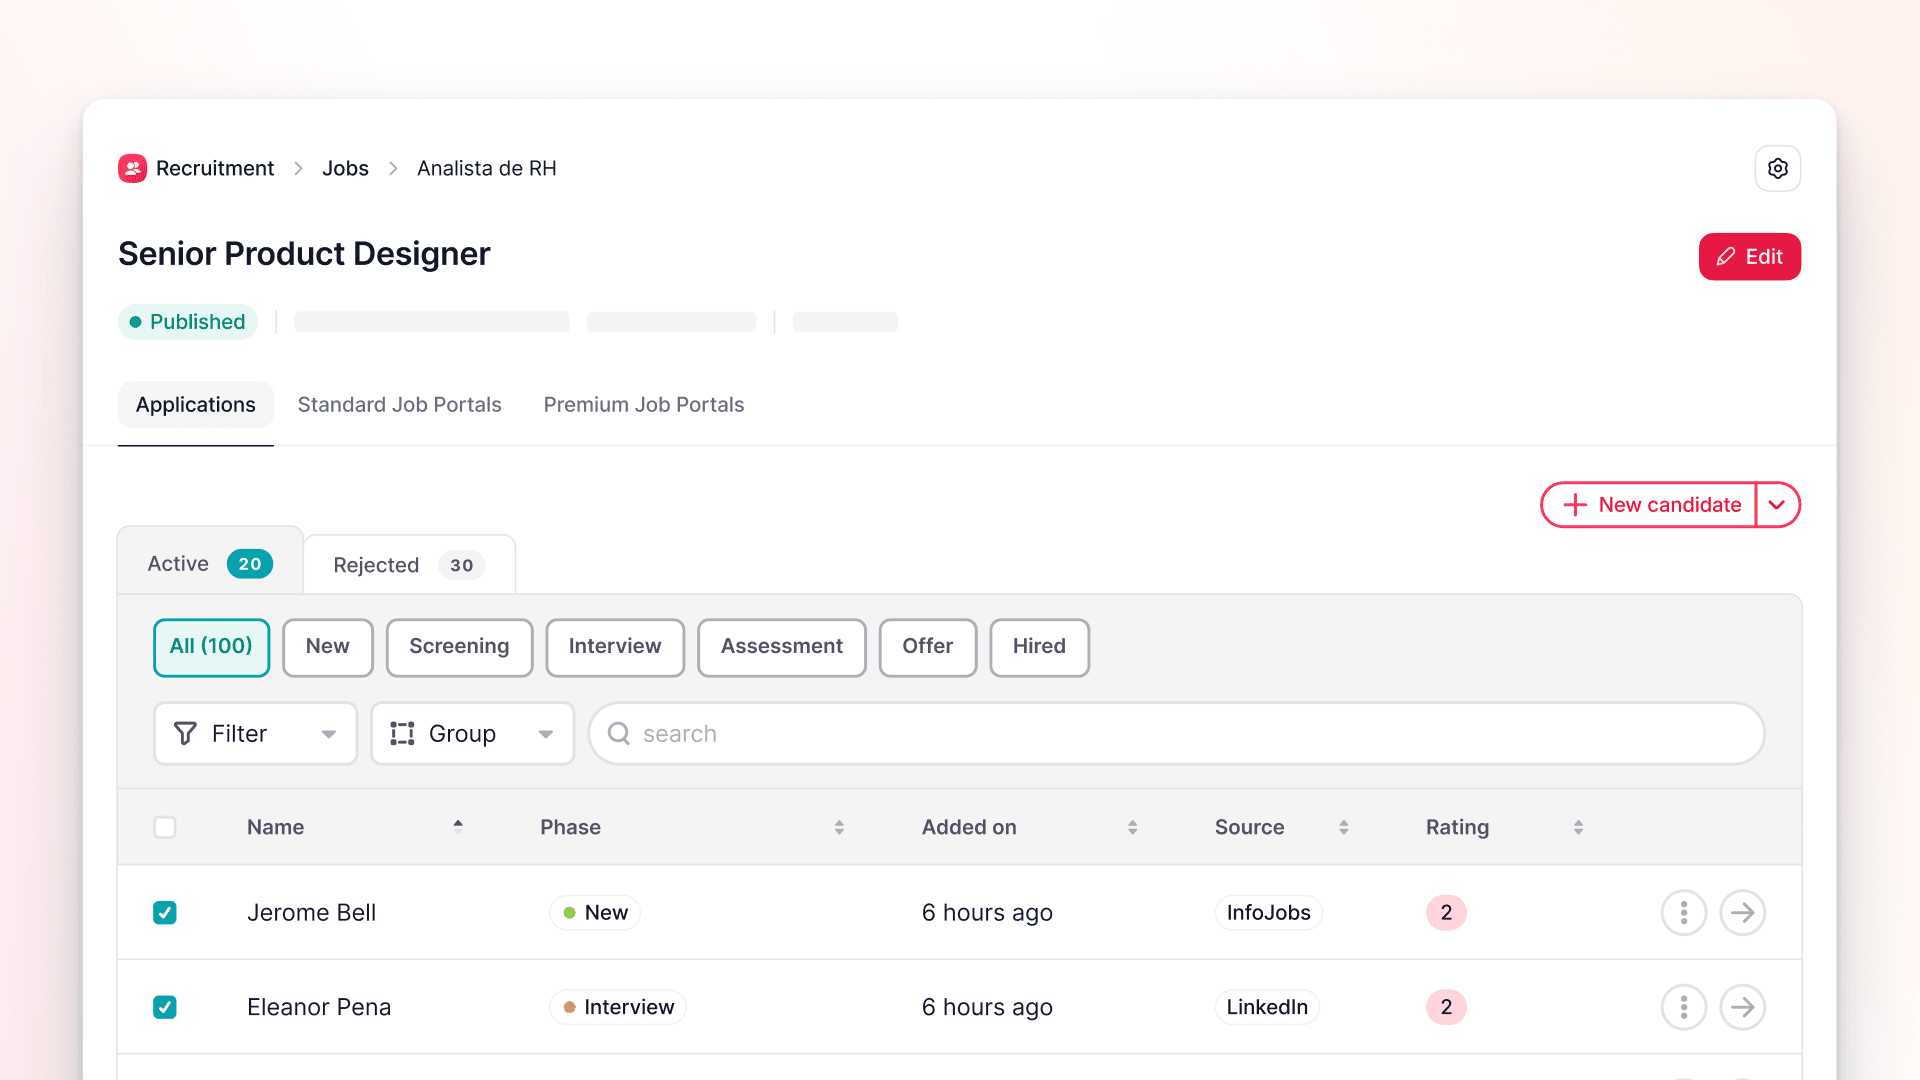Select the Screening phase filter
The height and width of the screenshot is (1080, 1920).
pyautogui.click(x=459, y=647)
